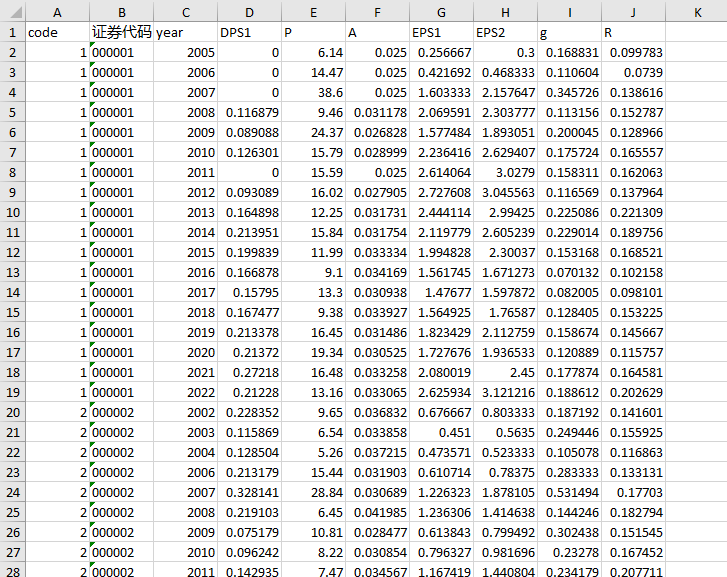
Task: Select row 24 header
Action: click(x=13, y=492)
